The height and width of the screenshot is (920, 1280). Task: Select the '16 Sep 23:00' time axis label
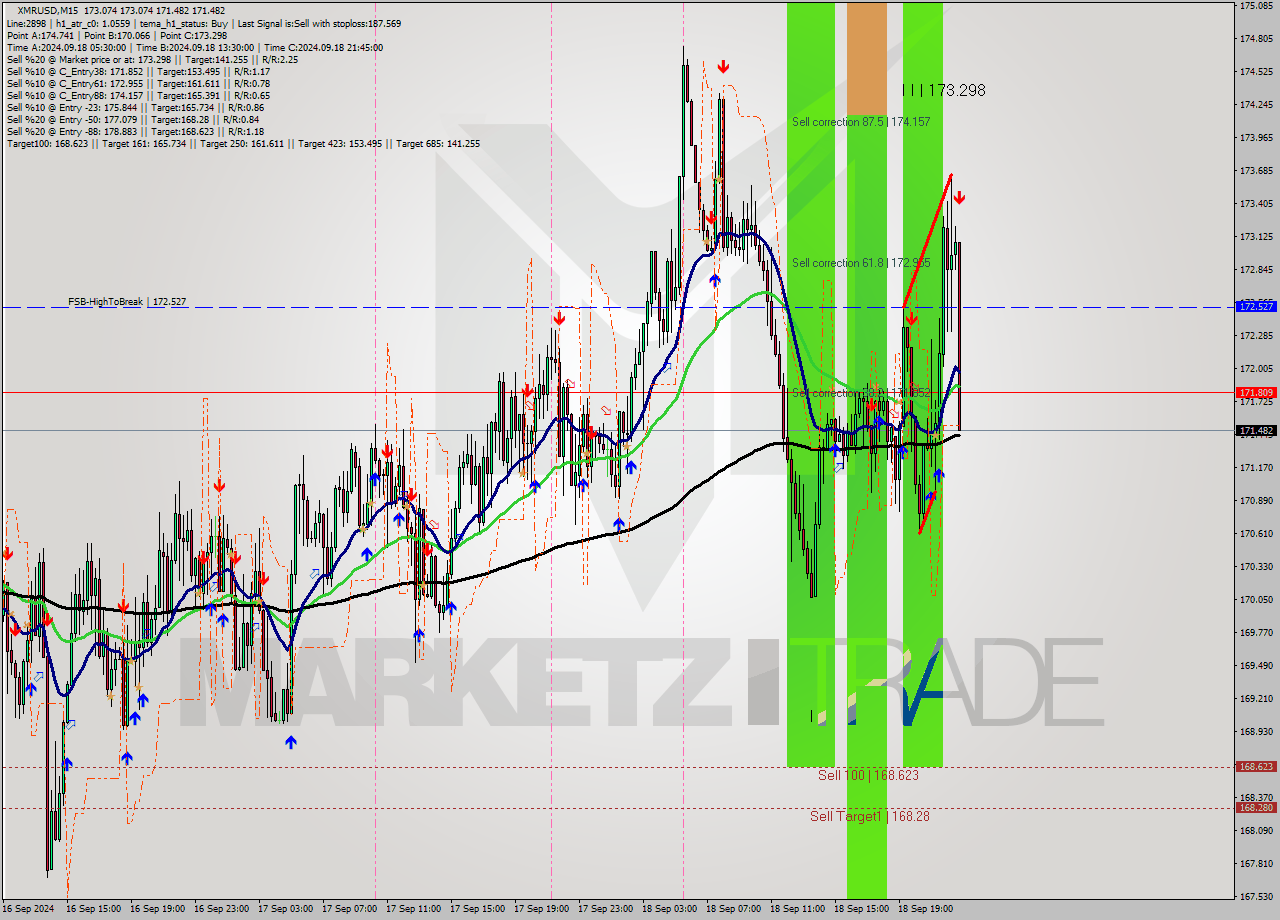click(x=221, y=909)
